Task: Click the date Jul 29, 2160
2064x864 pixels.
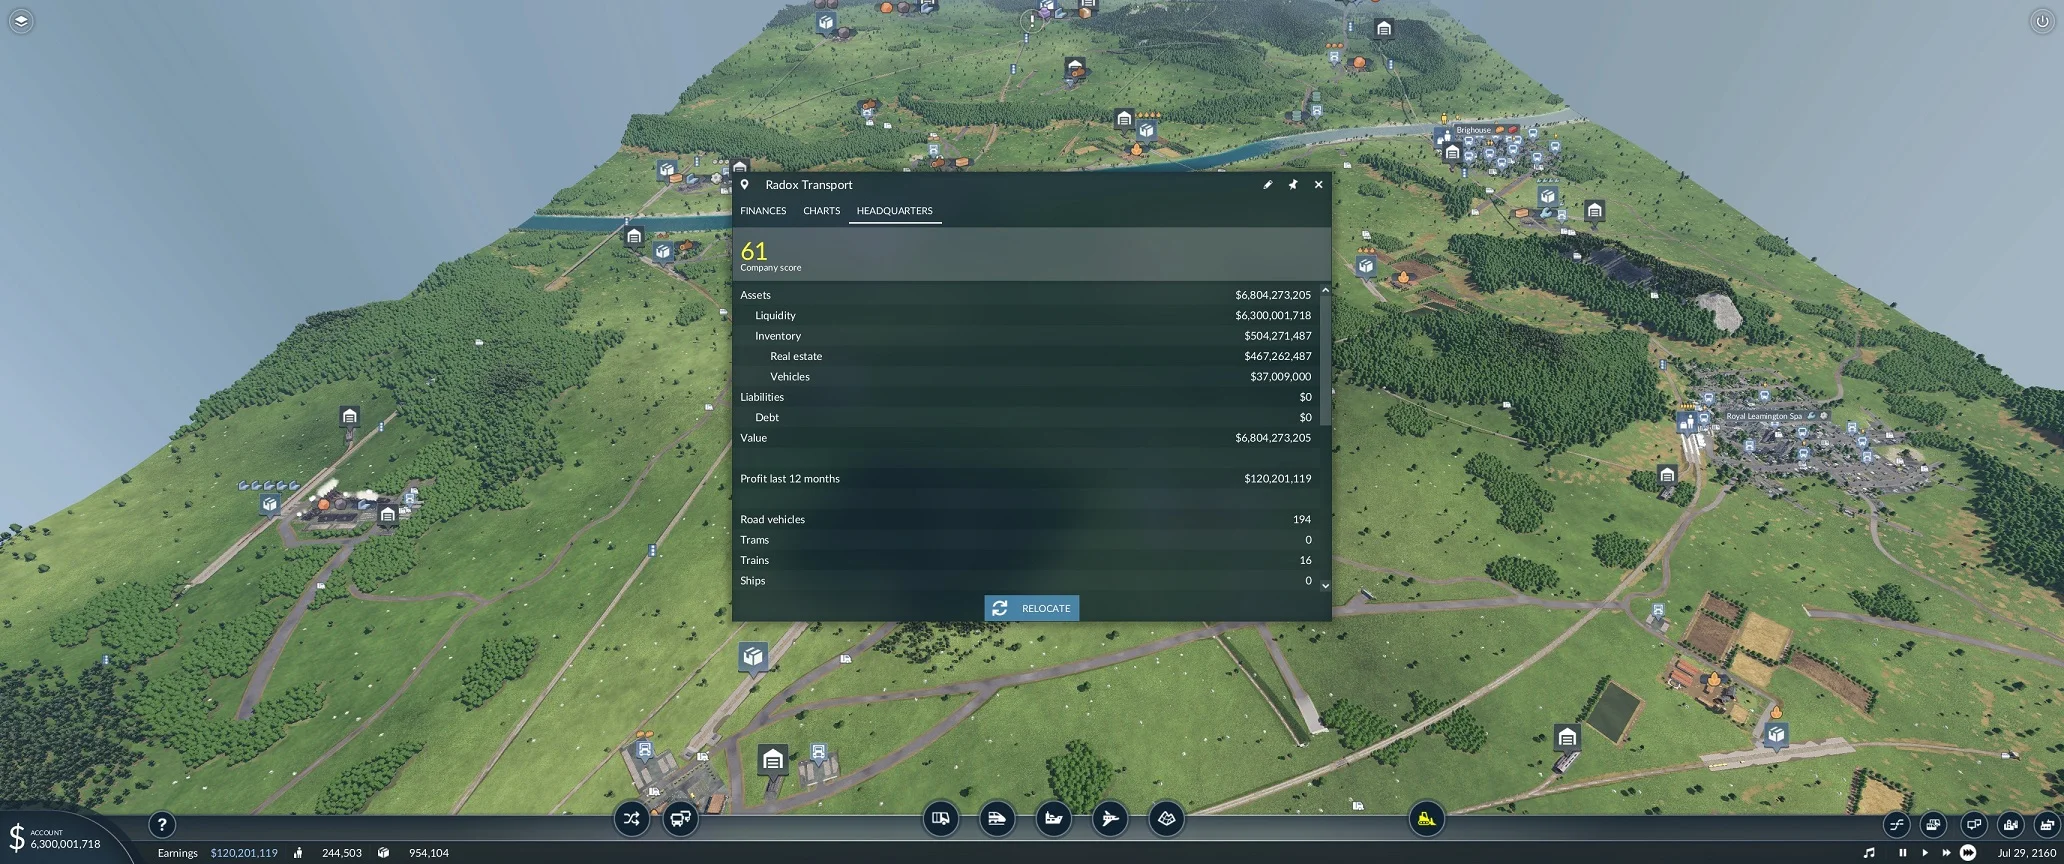Action: pyautogui.click(x=2027, y=853)
